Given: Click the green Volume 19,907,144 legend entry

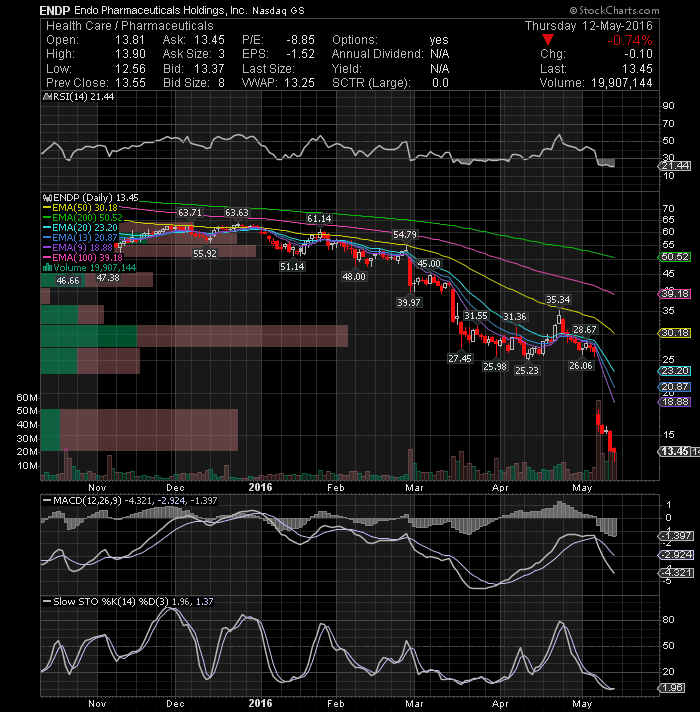Looking at the screenshot, I should [89, 267].
